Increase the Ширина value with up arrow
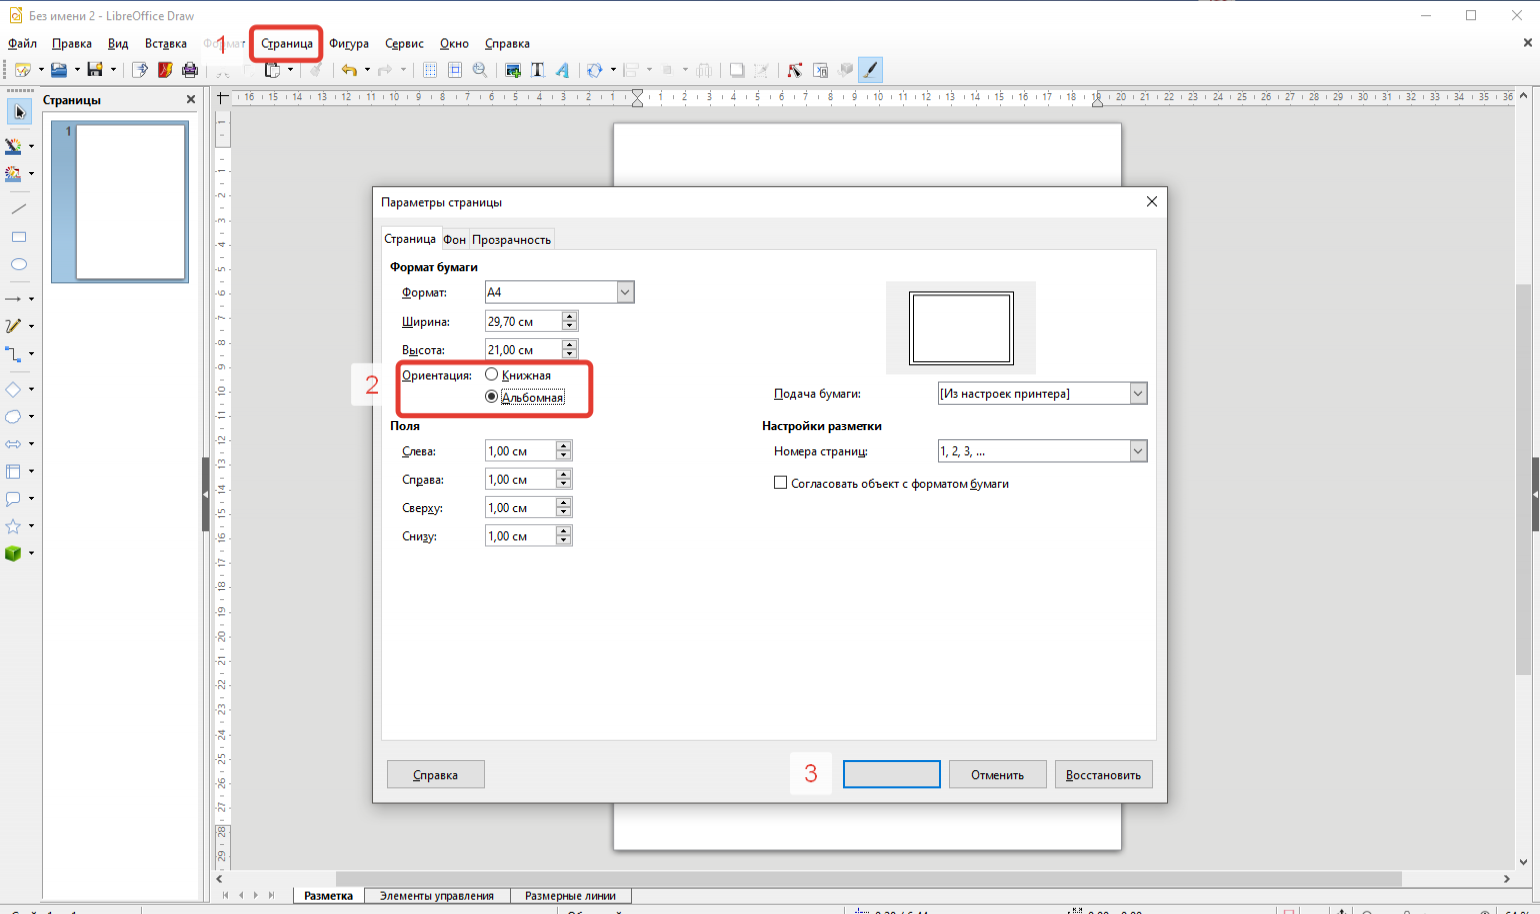This screenshot has width=1540, height=914. tap(570, 316)
